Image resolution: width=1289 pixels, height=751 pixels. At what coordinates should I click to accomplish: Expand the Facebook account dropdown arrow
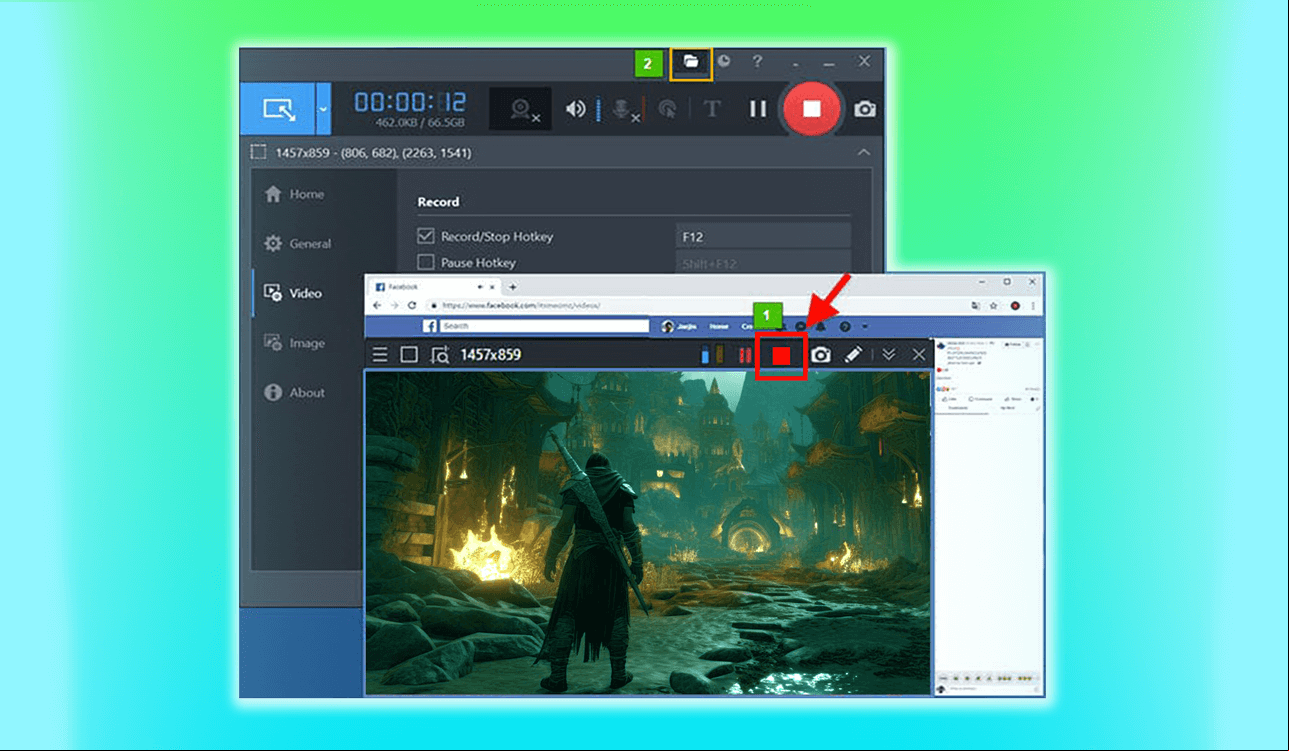point(865,326)
